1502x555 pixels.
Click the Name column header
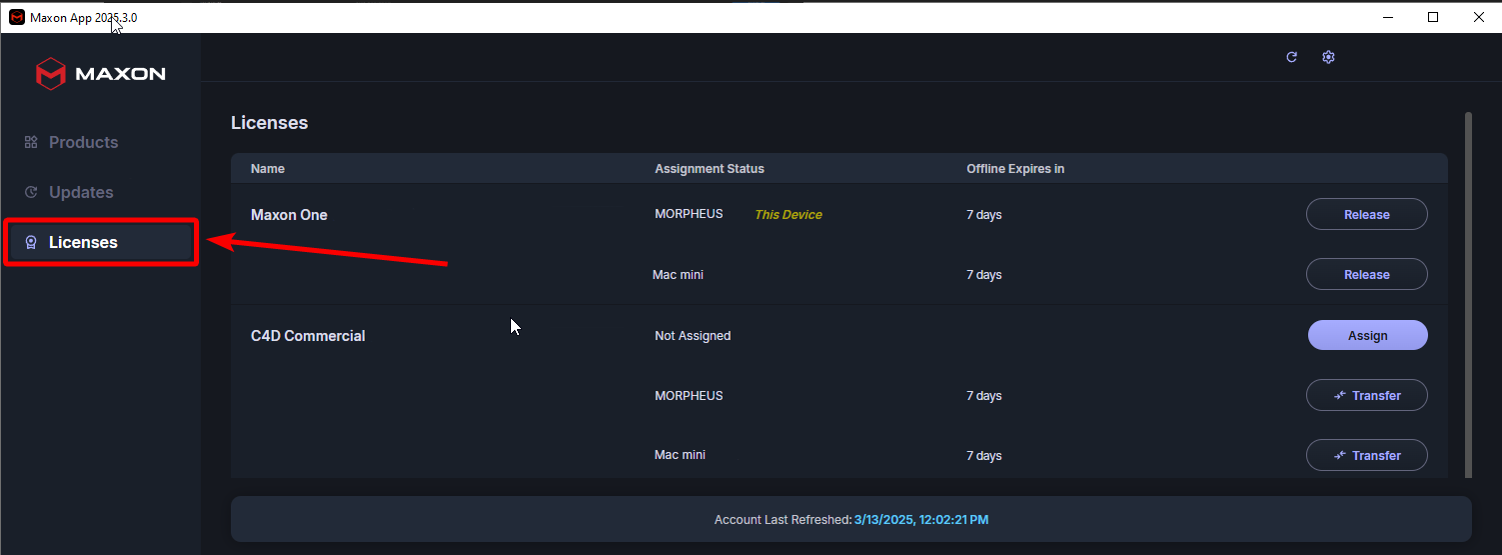[x=268, y=168]
